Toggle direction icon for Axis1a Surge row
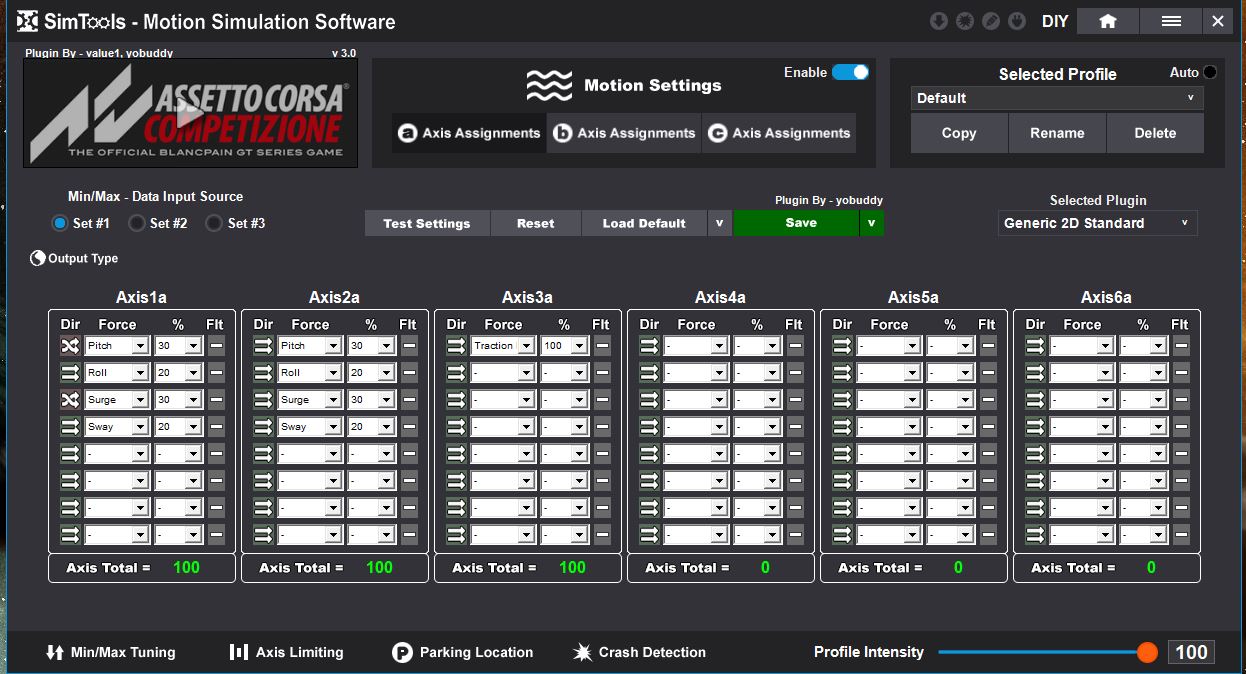Viewport: 1246px width, 674px height. [69, 399]
